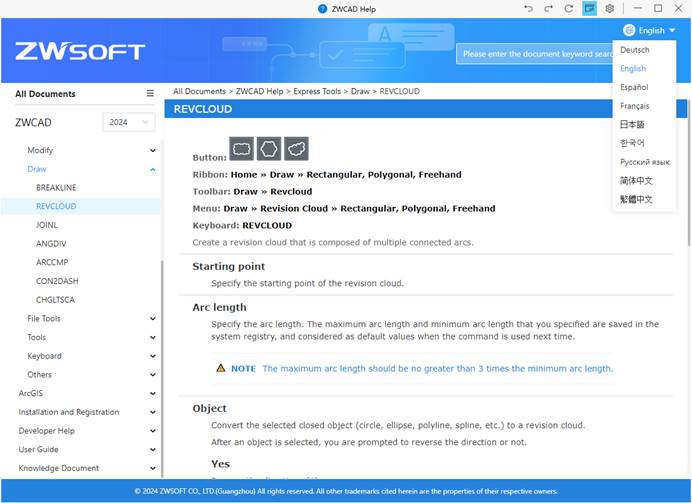Collapse the Draw section in sidebar

[x=152, y=169]
